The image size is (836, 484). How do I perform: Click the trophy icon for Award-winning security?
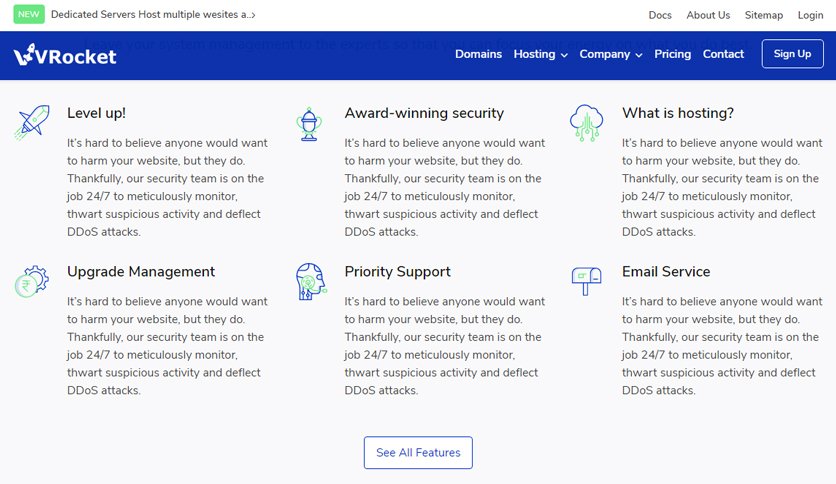309,124
